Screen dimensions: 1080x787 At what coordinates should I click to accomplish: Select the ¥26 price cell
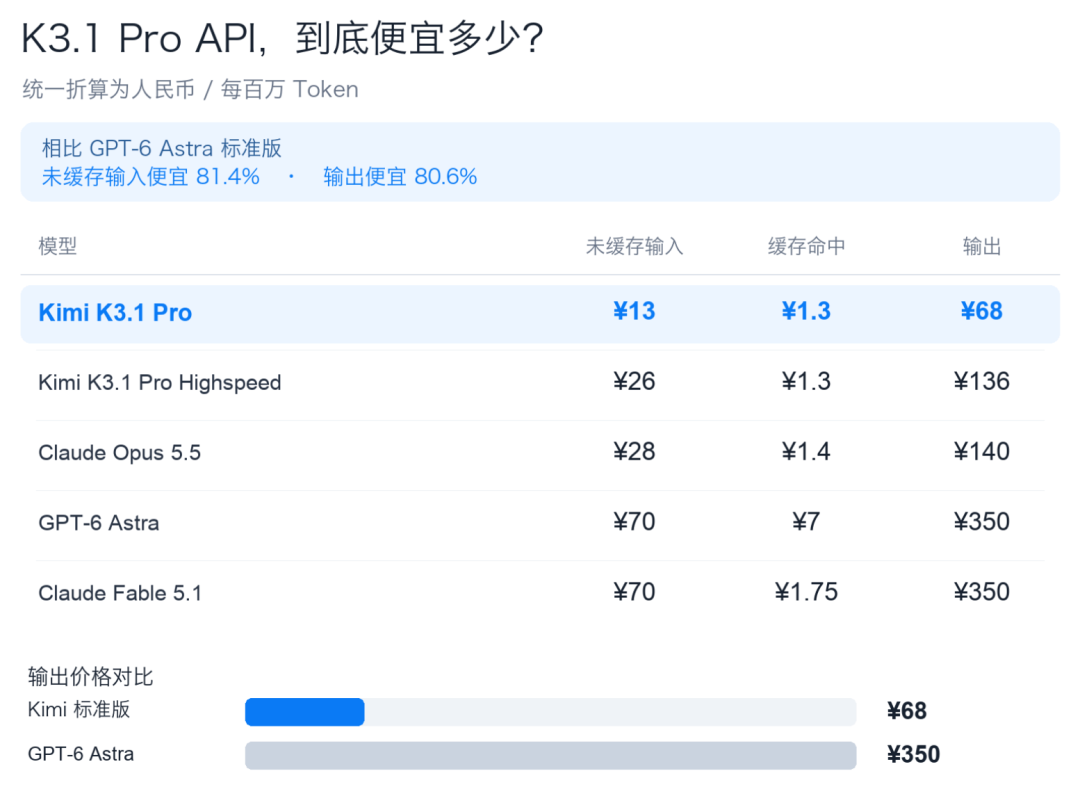[x=634, y=381]
